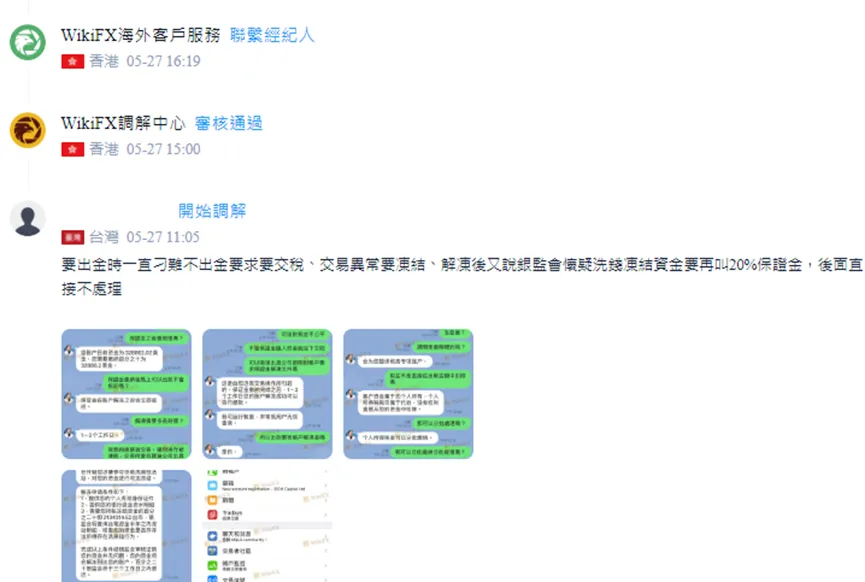Open the white app menu list thumbnail
Screen dimensions: 865x582
click(268, 526)
